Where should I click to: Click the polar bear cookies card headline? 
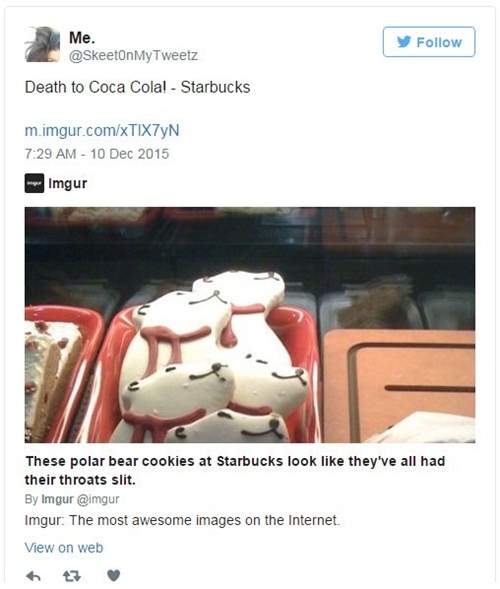point(235,470)
